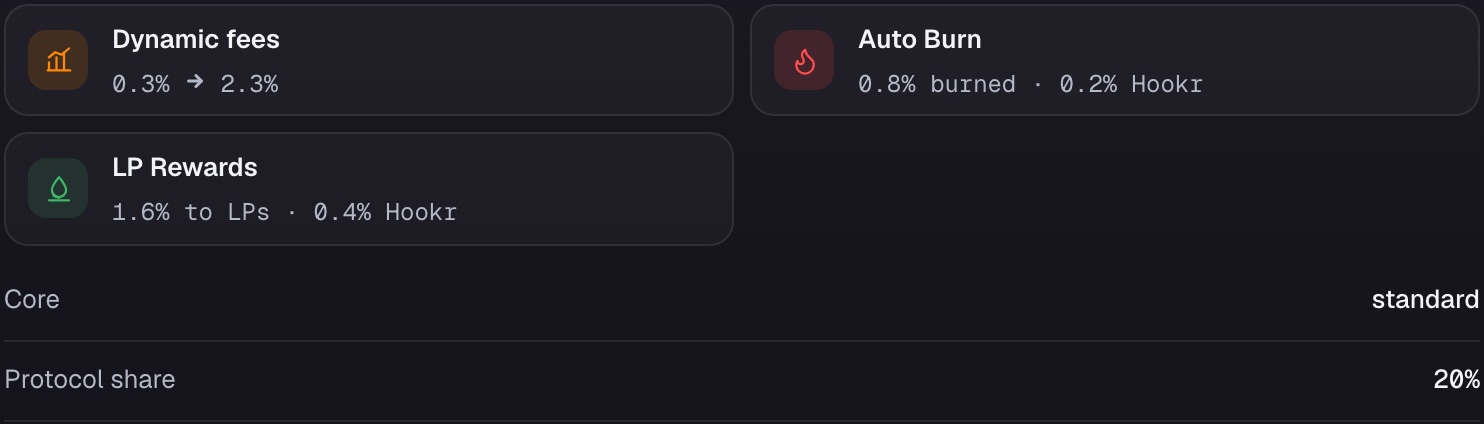Select the LP Rewards card
This screenshot has height=424, width=1484.
click(369, 189)
